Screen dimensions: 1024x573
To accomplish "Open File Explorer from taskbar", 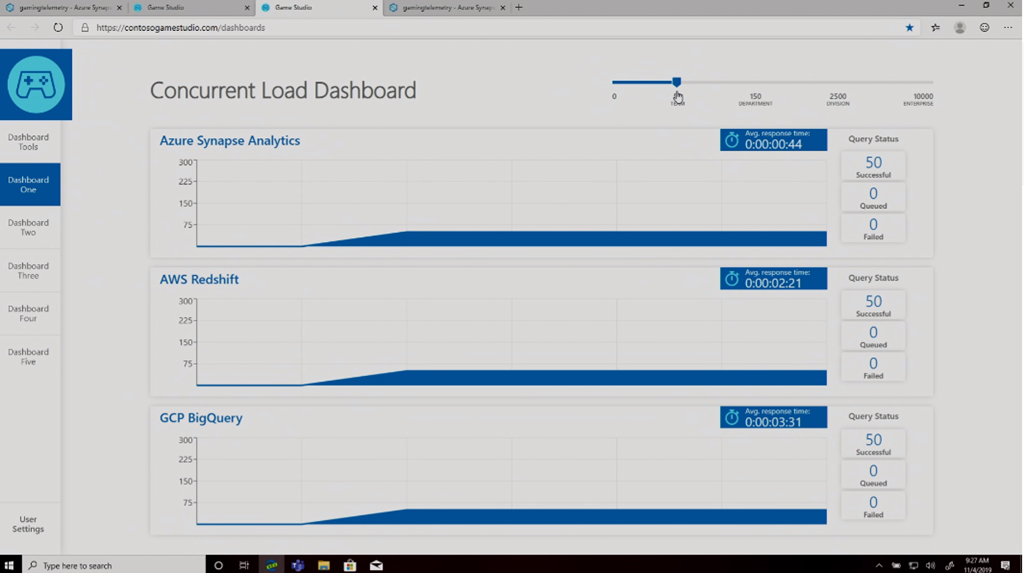I will pyautogui.click(x=324, y=565).
